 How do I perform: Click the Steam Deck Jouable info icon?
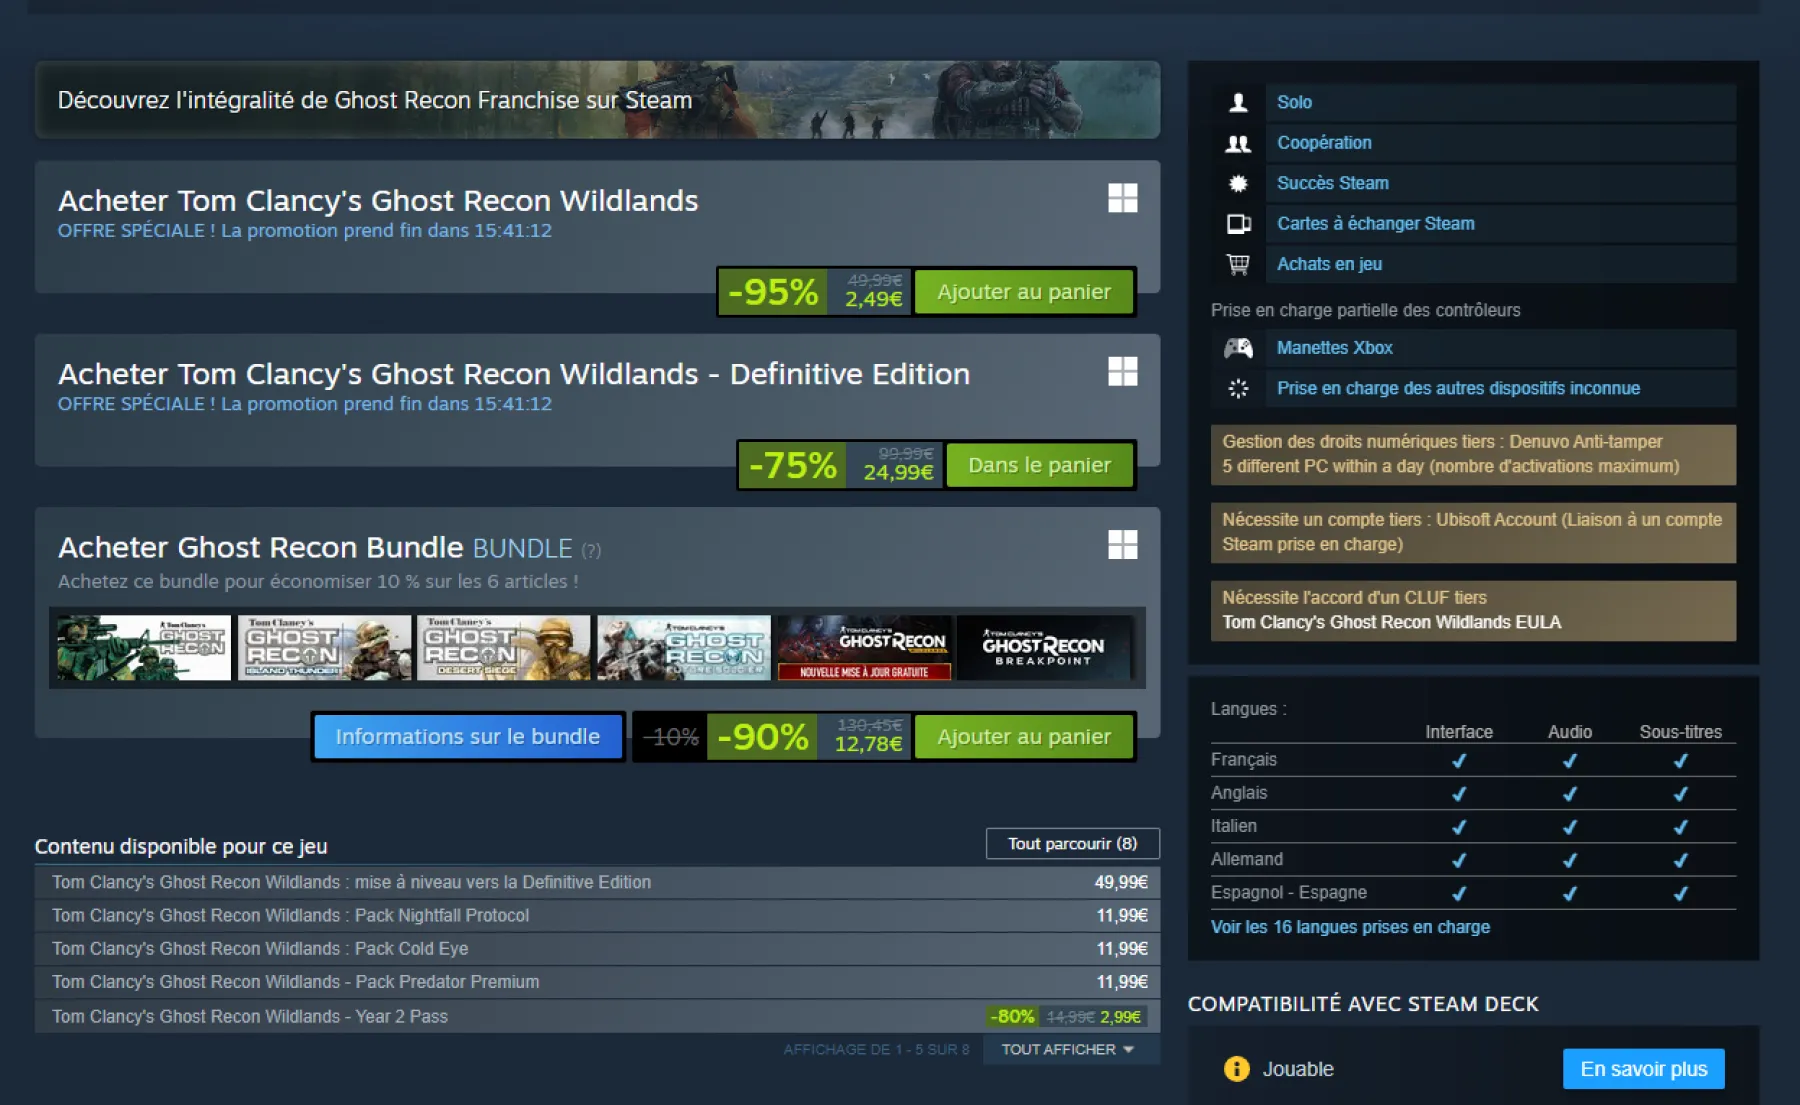(x=1237, y=1069)
